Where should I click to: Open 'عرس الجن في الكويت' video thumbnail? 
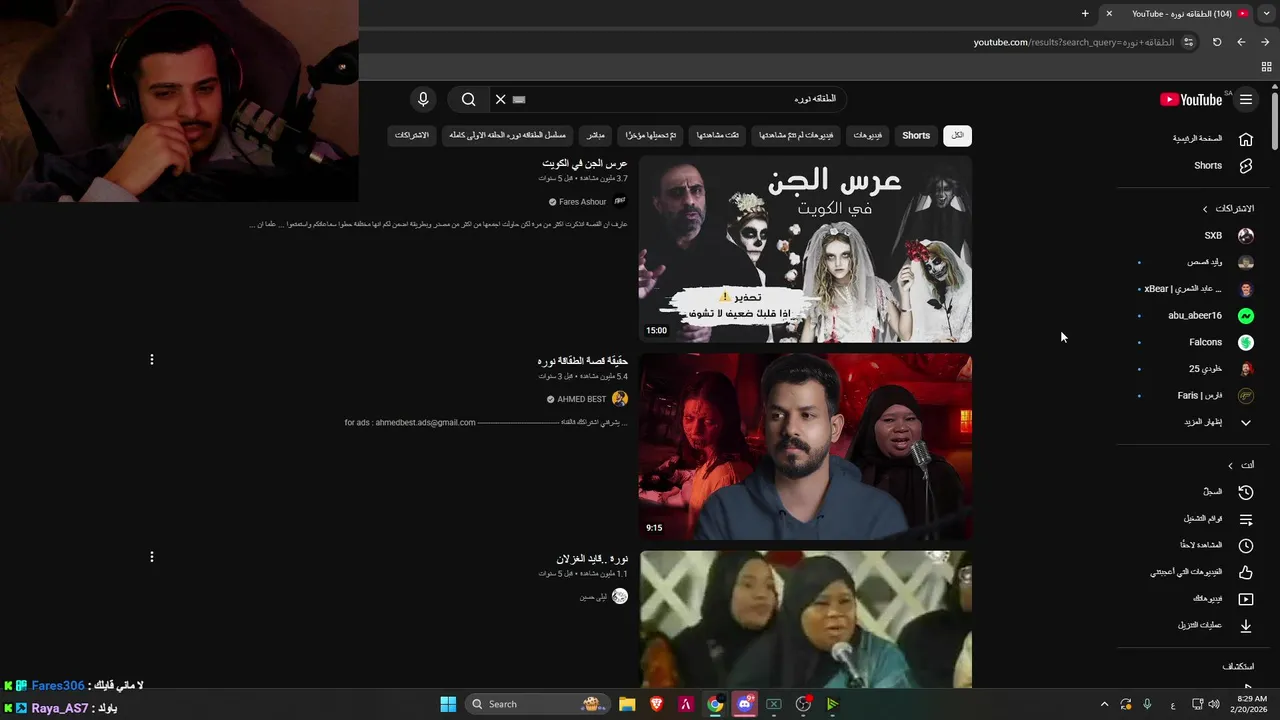point(805,250)
